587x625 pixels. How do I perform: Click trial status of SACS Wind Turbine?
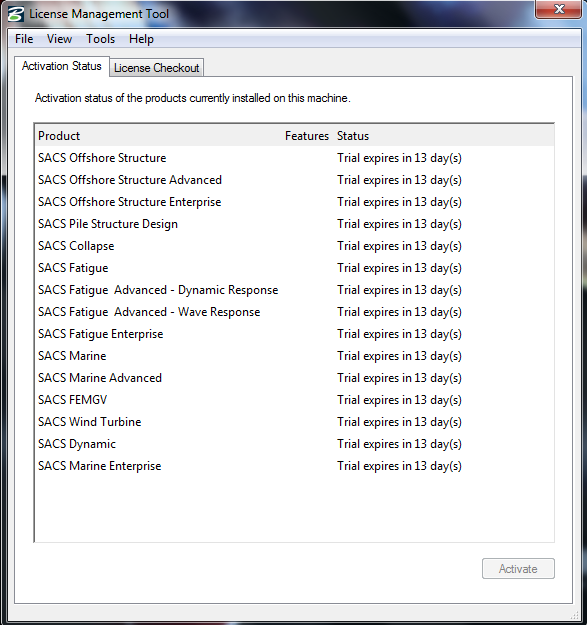(x=399, y=422)
